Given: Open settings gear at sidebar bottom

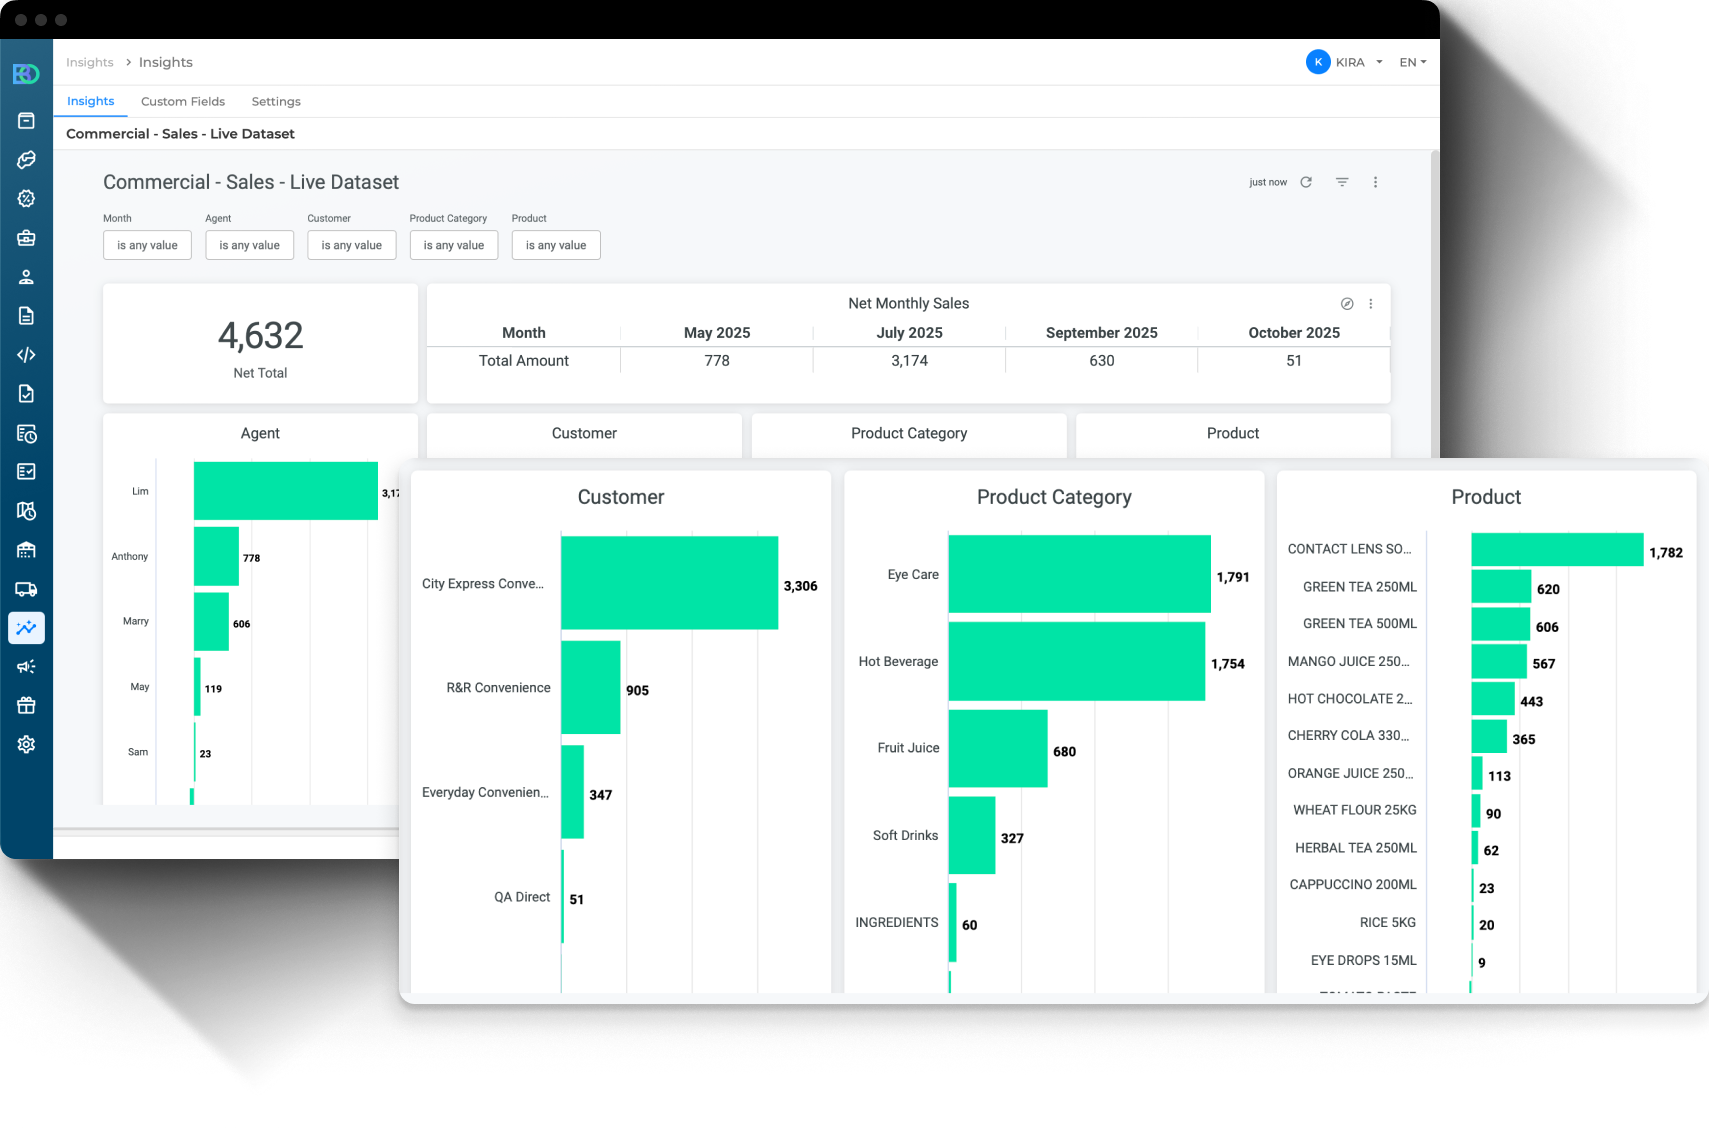Looking at the screenshot, I should (x=26, y=745).
